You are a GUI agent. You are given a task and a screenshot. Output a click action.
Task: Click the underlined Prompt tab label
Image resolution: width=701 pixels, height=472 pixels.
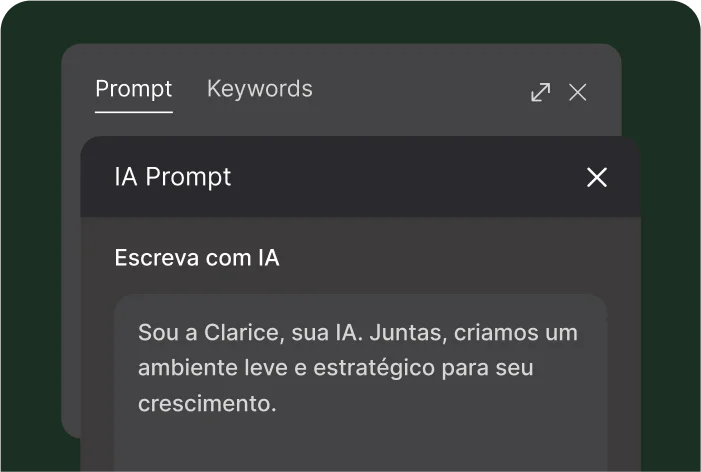[134, 89]
